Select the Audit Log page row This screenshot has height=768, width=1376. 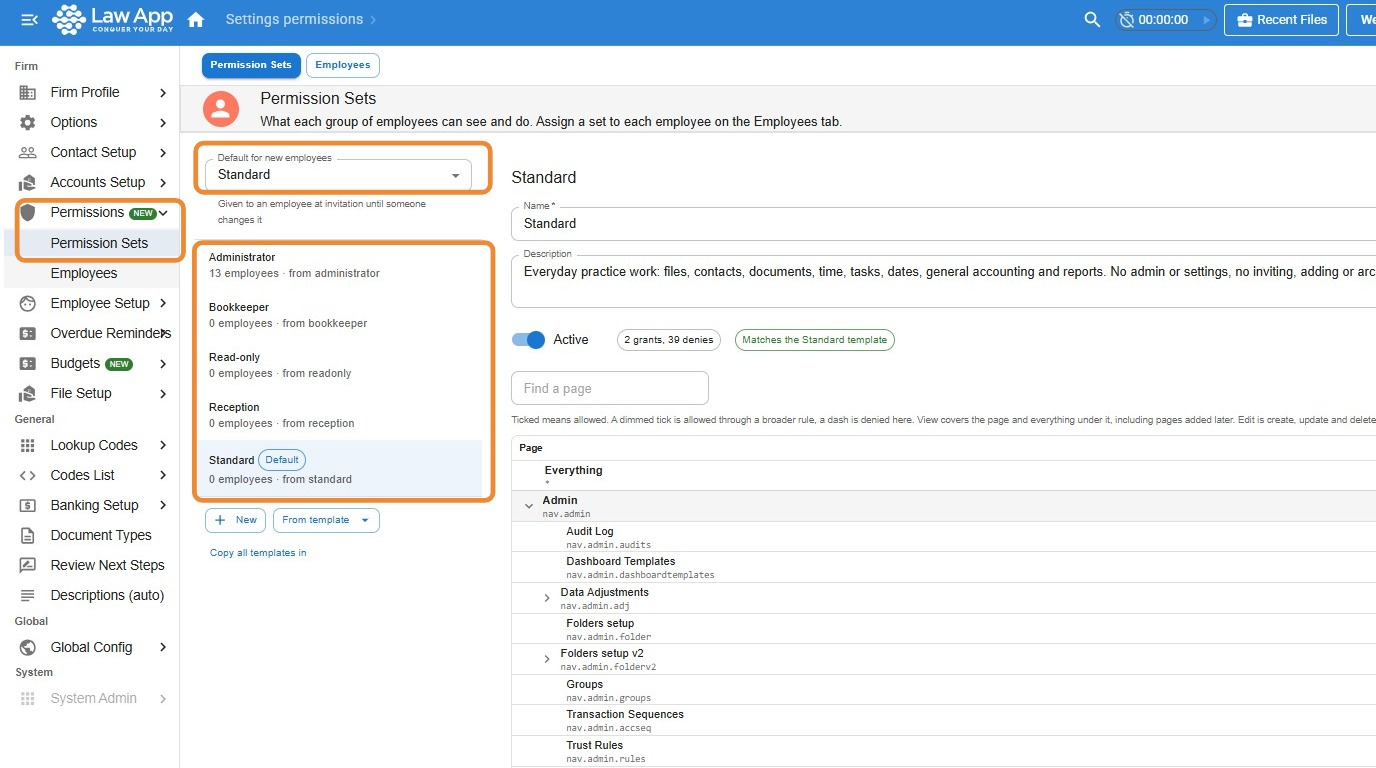point(943,537)
